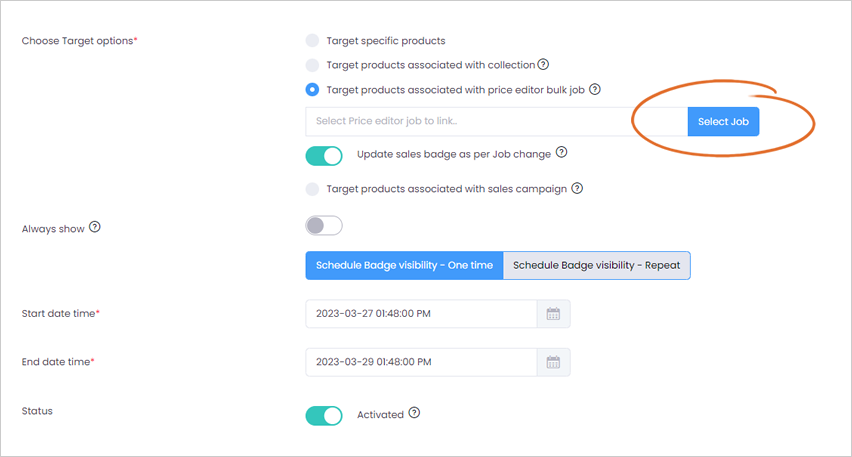Toggle Update sales badge as per Job change
Screen dimensions: 852x457
tap(324, 156)
